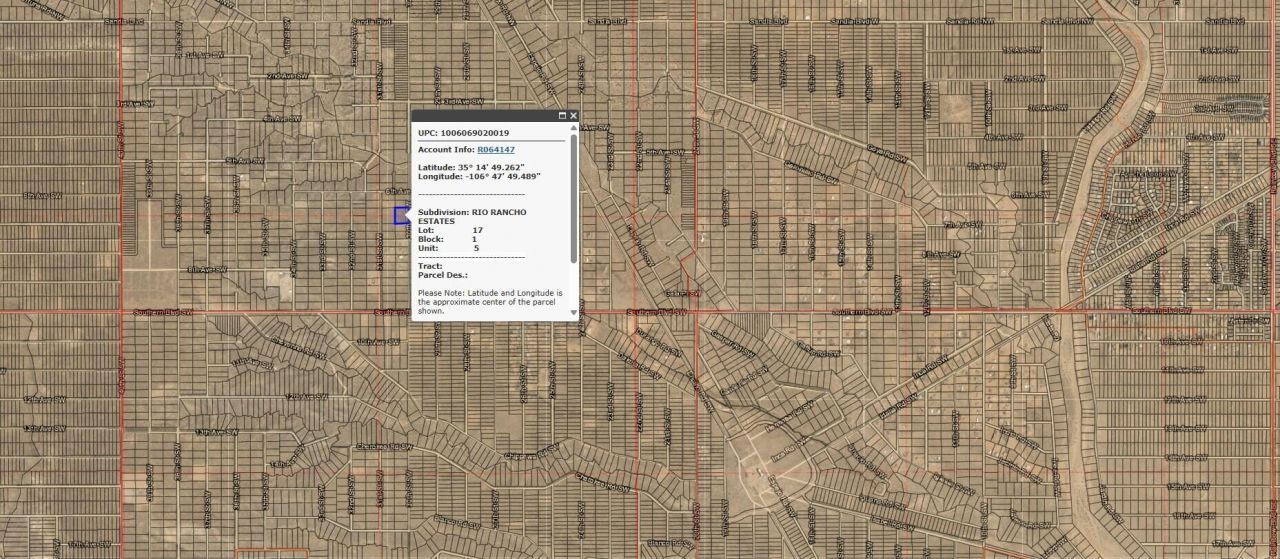This screenshot has height=559, width=1280.
Task: Click the popup's dark title bar
Action: [x=485, y=116]
